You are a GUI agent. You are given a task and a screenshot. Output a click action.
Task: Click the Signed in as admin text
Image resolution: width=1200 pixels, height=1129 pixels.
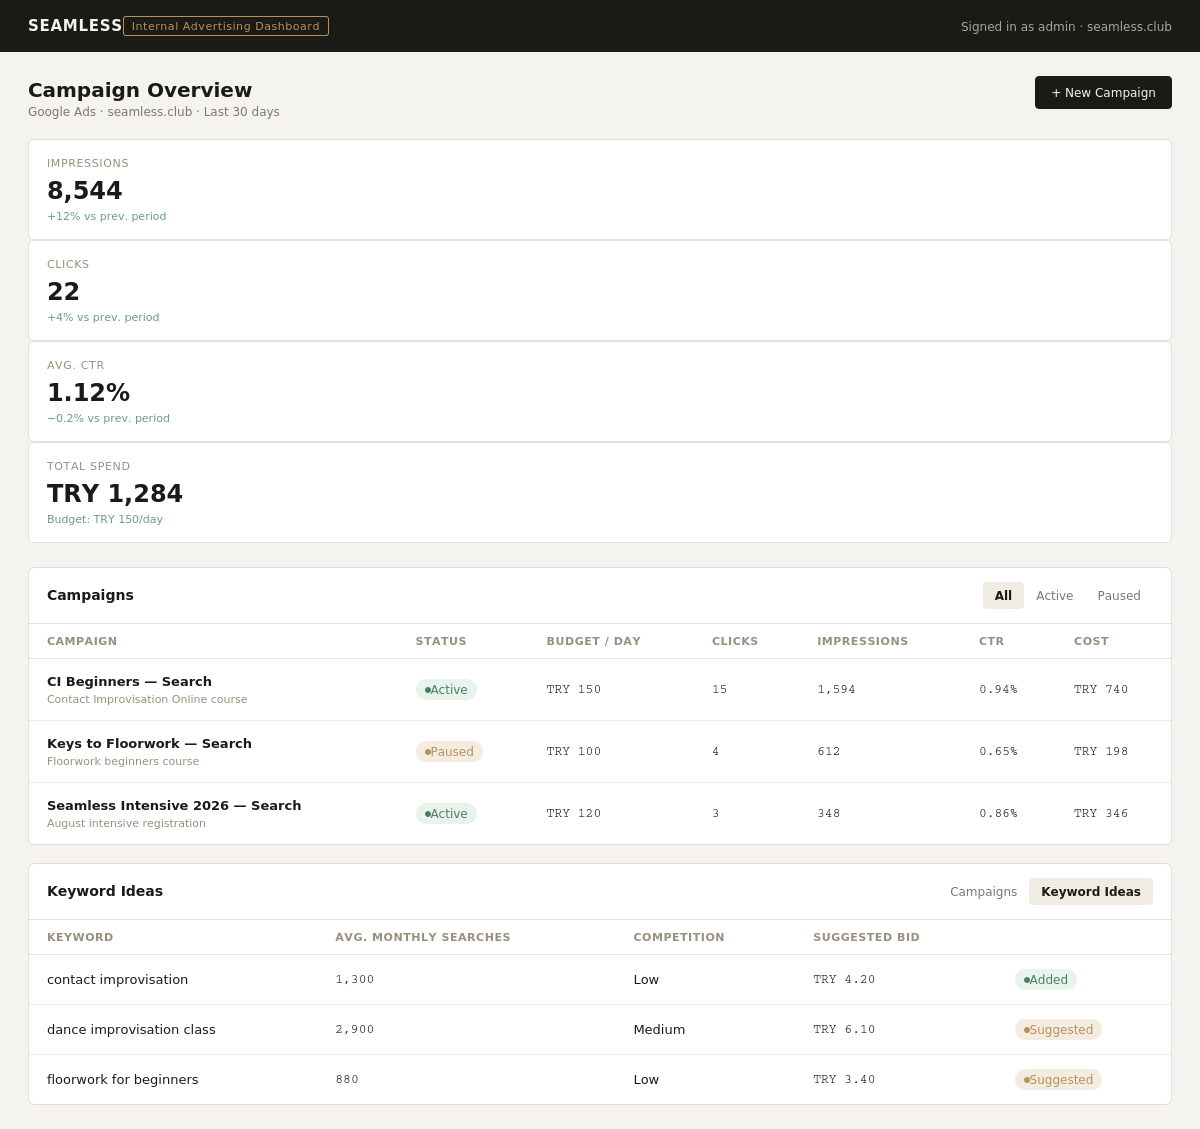[x=1066, y=27]
